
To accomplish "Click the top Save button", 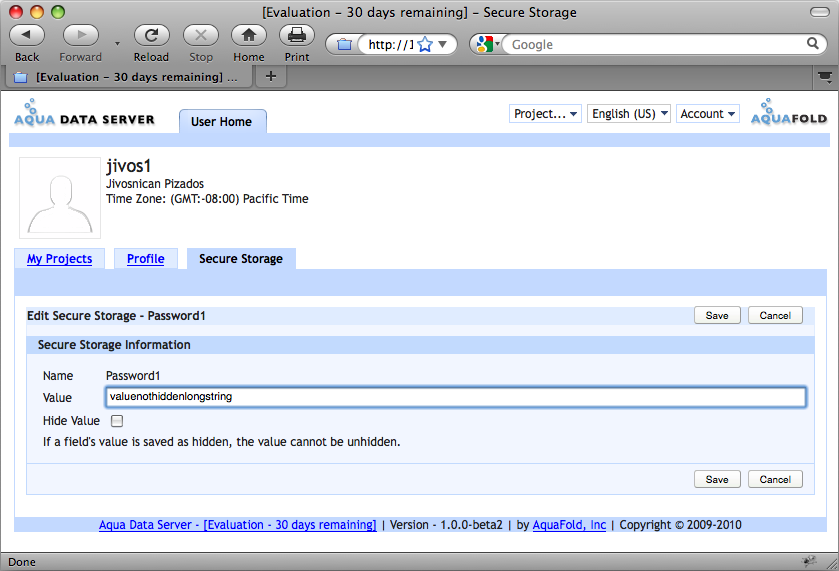I will click(x=717, y=315).
